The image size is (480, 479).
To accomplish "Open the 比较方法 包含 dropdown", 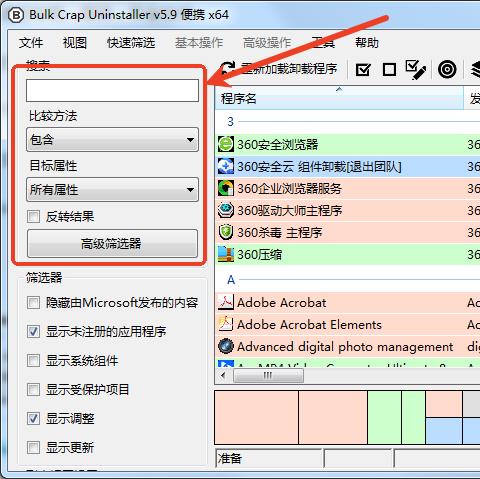I will click(x=112, y=140).
